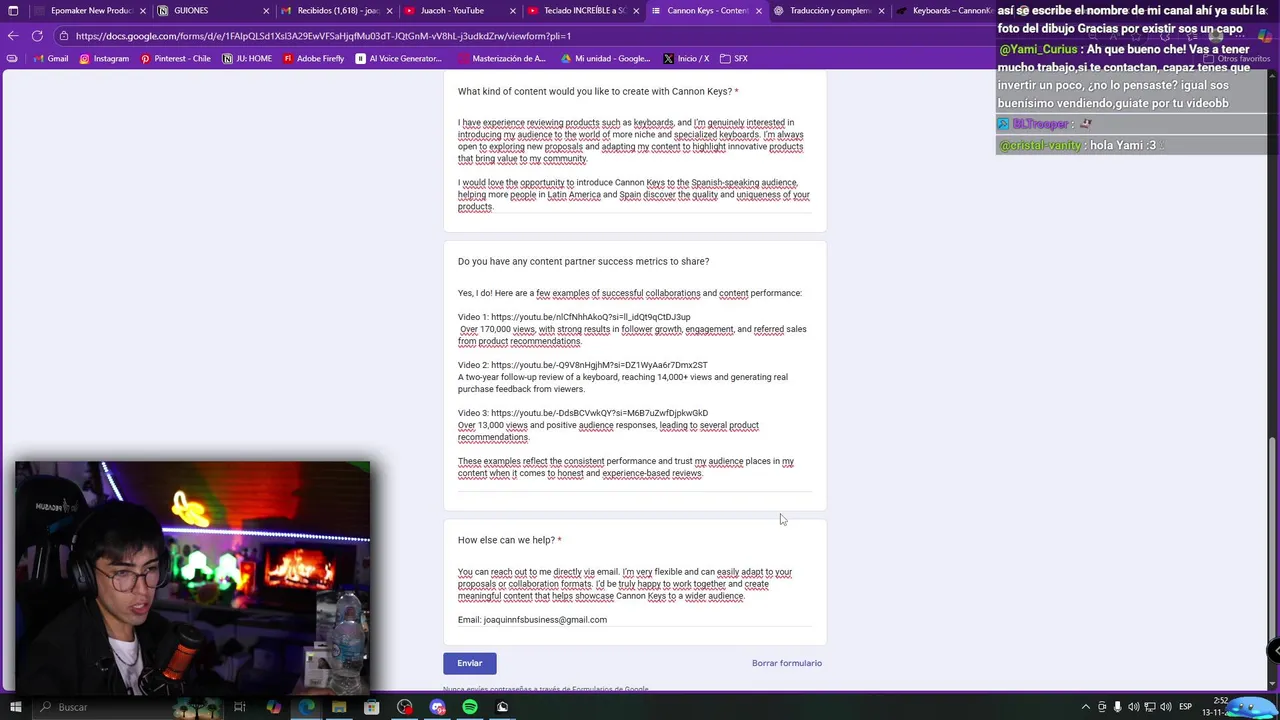The image size is (1280, 720).
Task: Open Spotify from the taskbar
Action: [x=470, y=707]
